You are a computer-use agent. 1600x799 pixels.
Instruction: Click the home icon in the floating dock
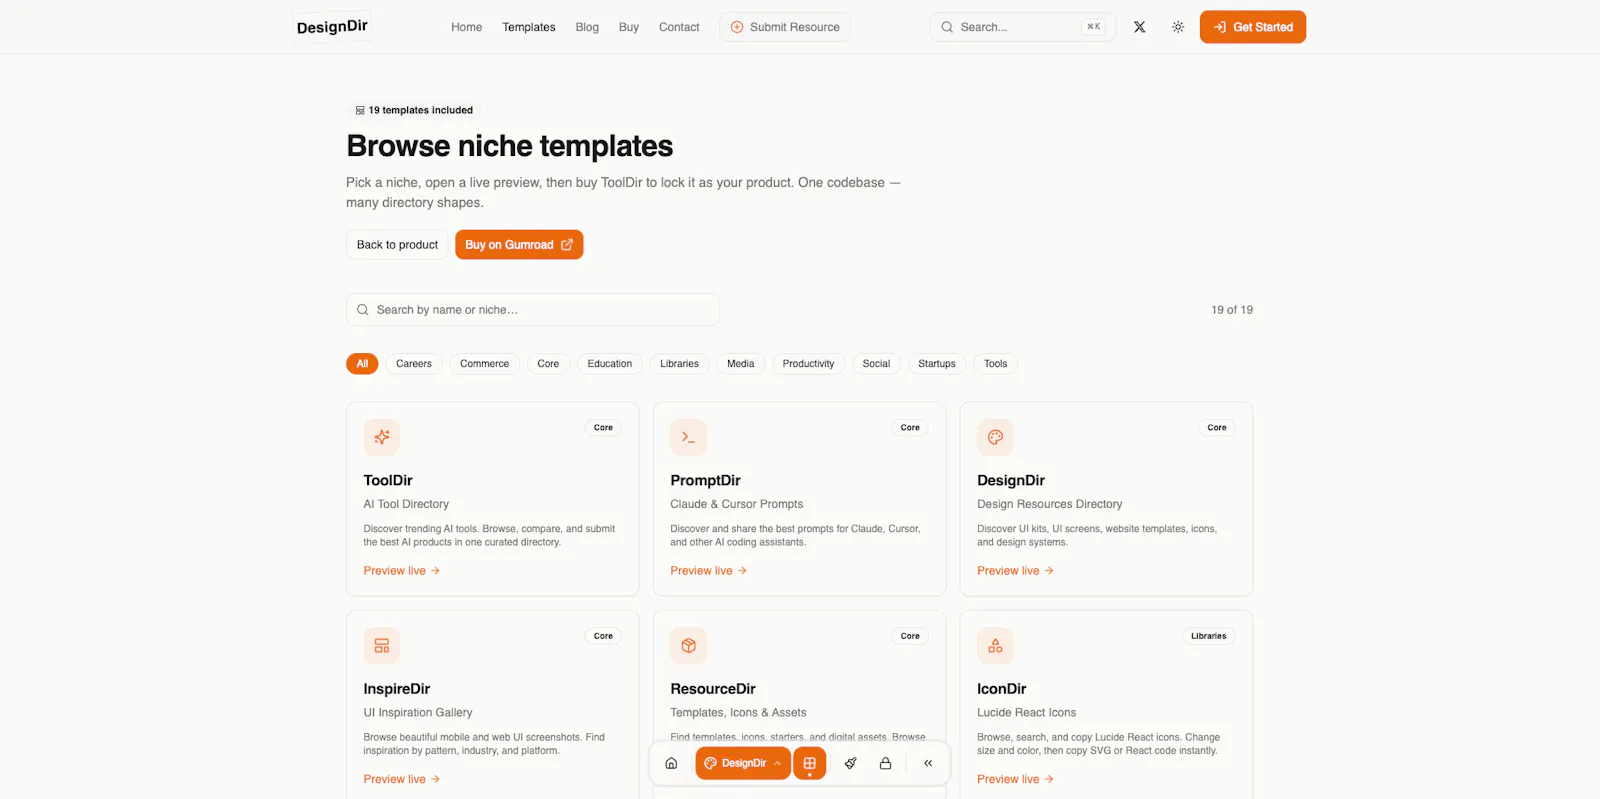[671, 763]
